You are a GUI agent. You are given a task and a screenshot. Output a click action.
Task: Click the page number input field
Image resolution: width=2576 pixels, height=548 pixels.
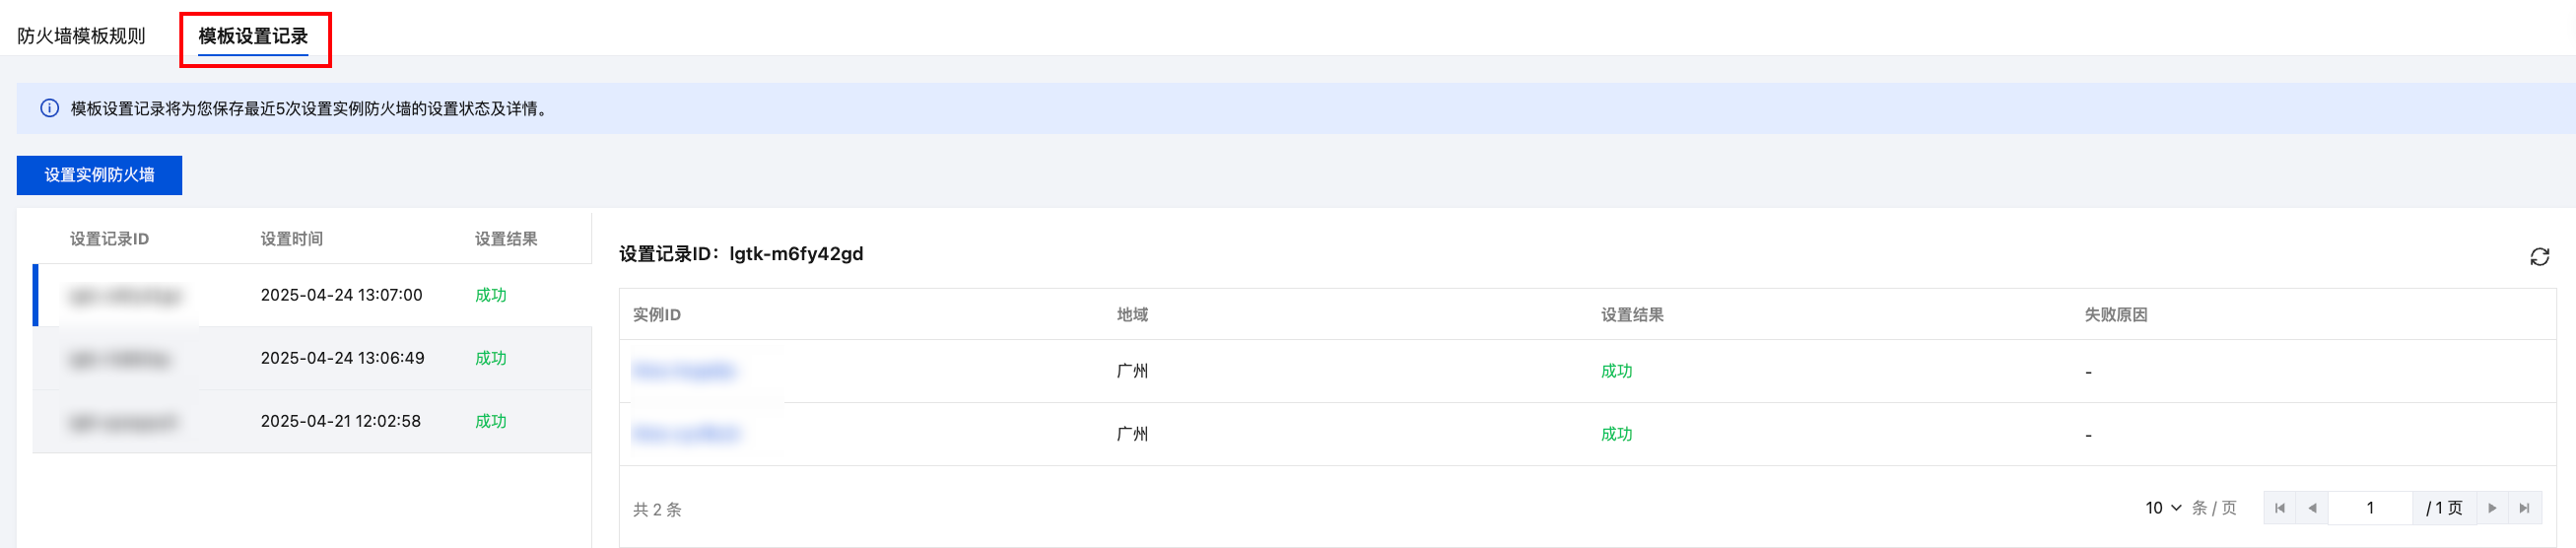tap(2369, 508)
